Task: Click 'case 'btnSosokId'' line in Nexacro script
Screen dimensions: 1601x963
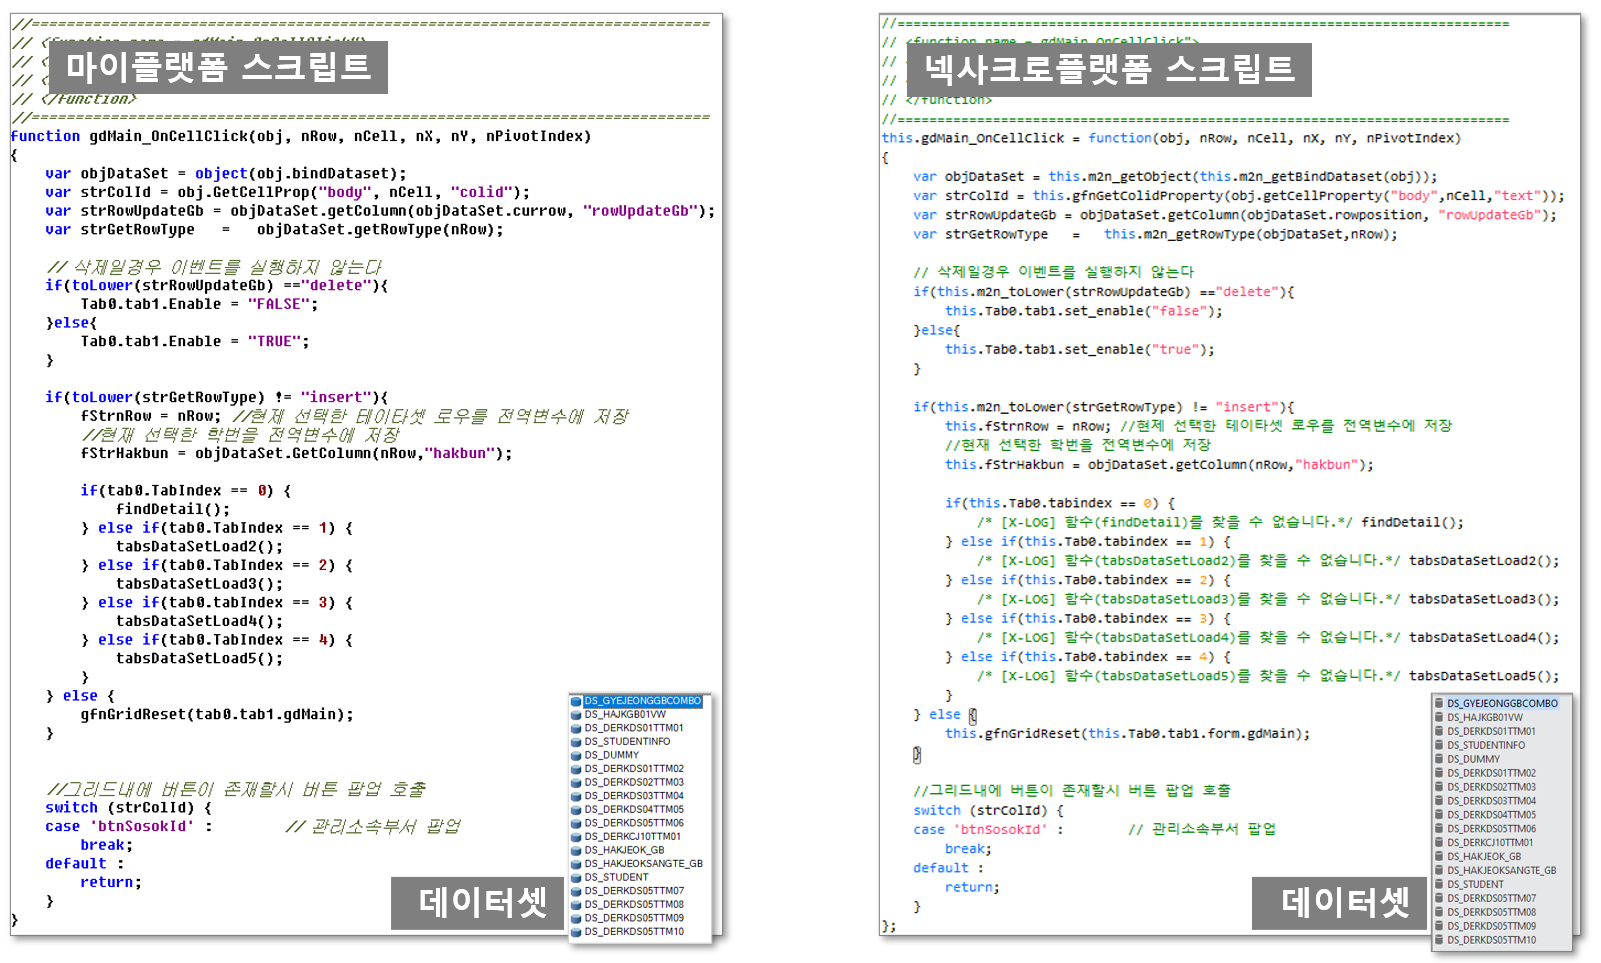Action: point(1094,829)
